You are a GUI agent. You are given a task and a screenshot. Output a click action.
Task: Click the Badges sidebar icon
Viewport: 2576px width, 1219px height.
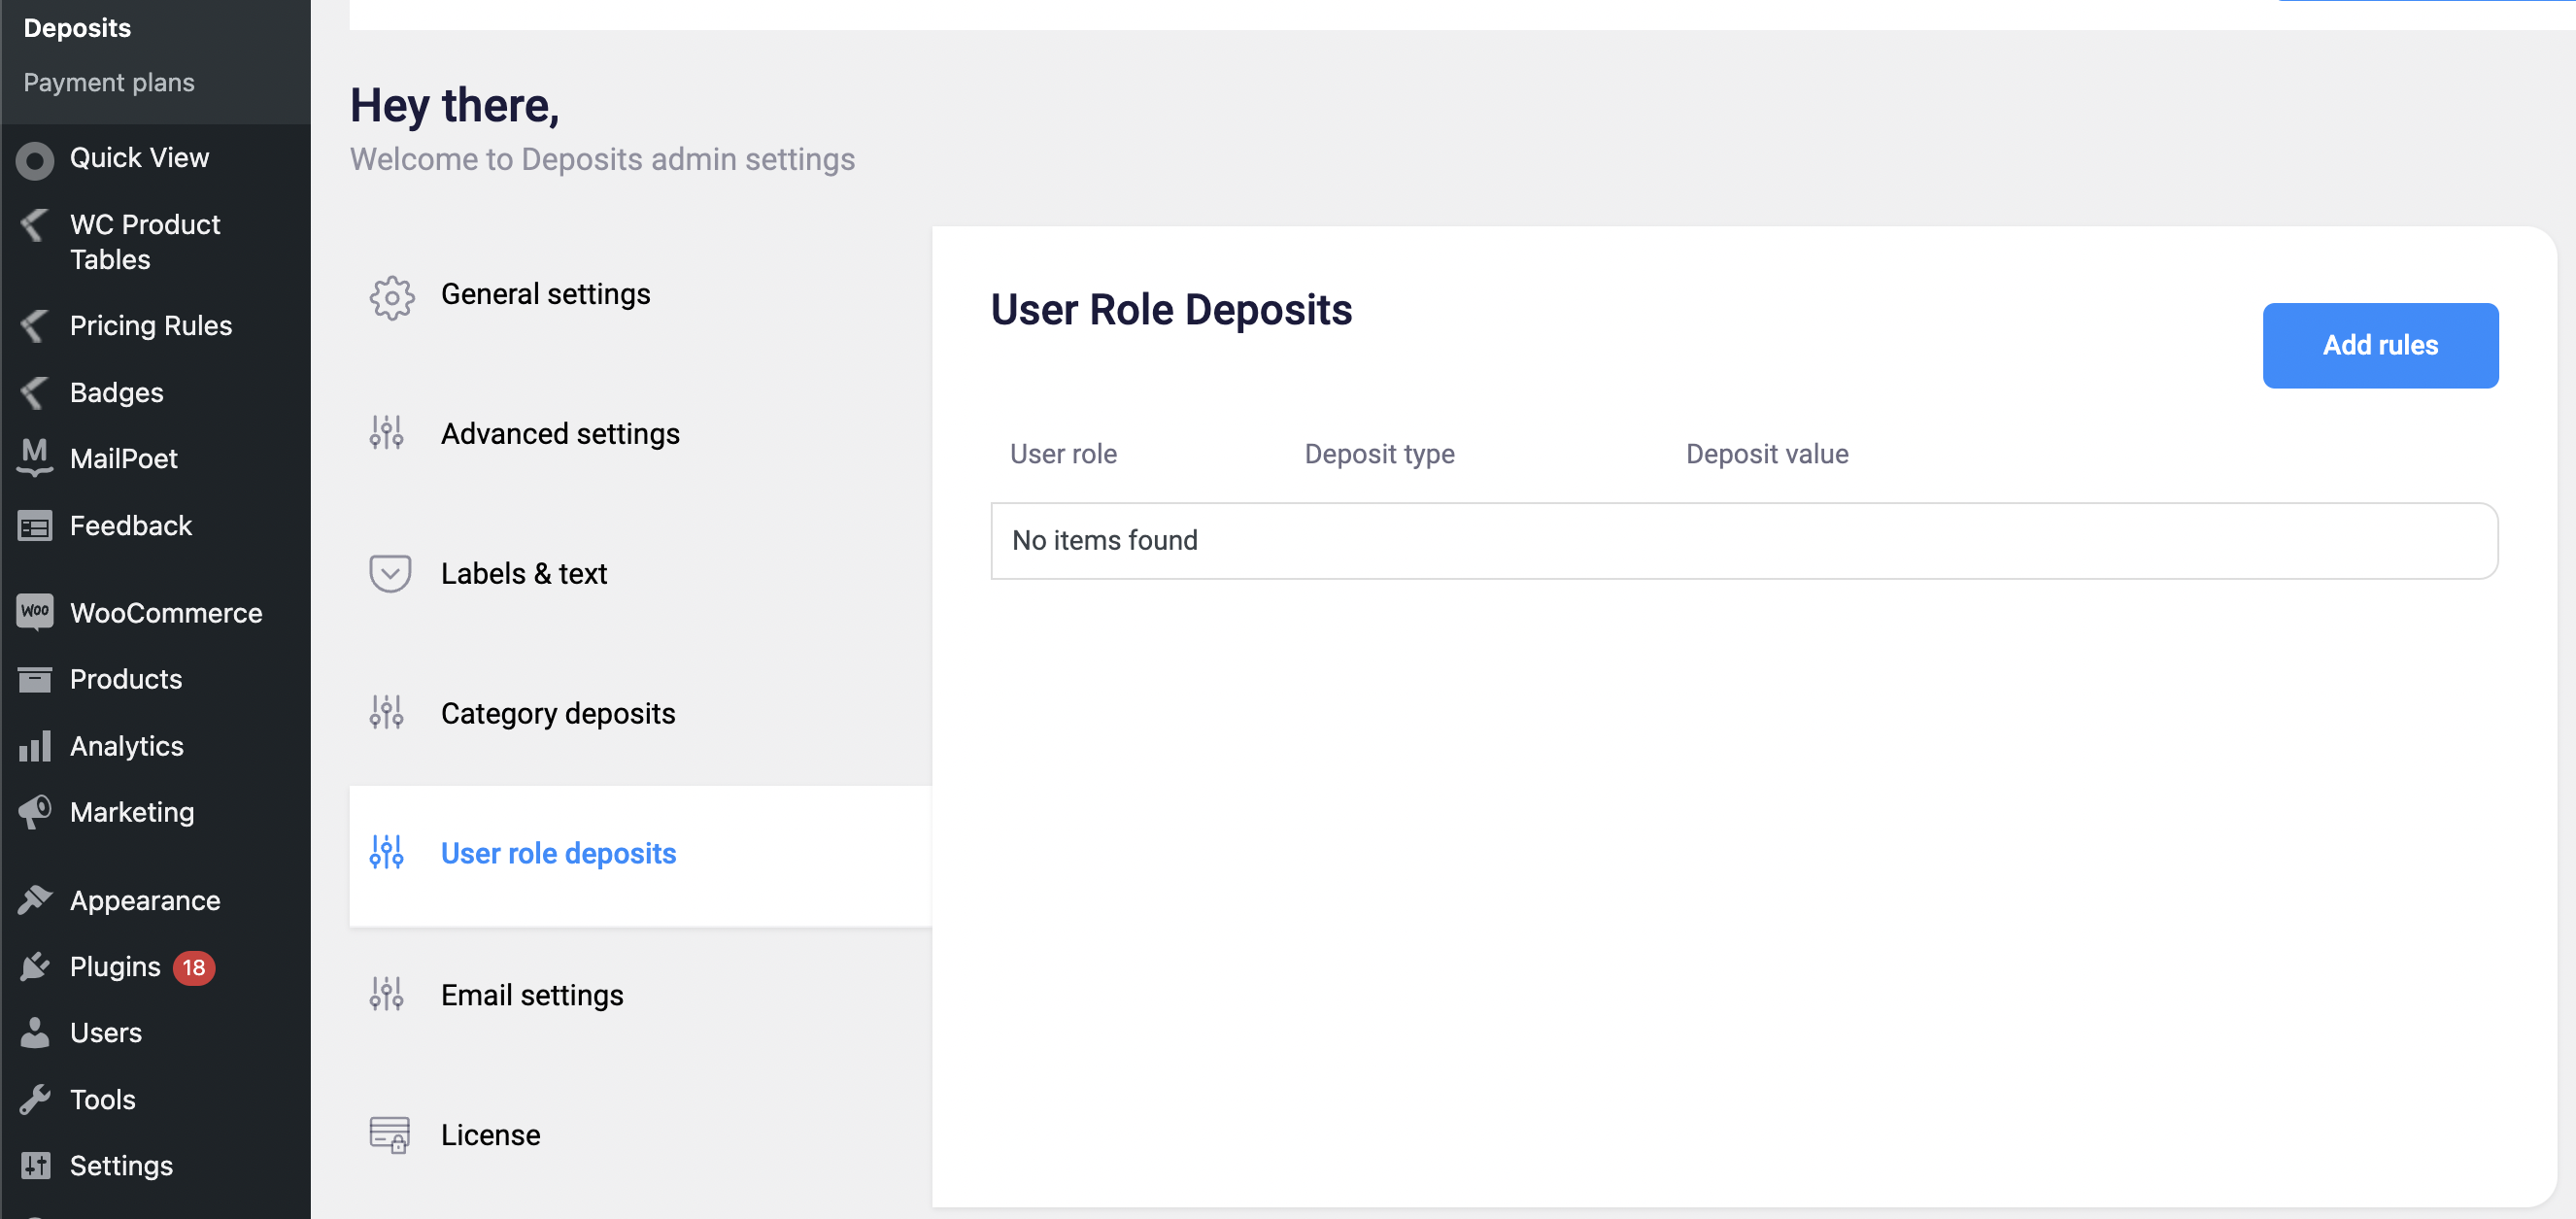pyautogui.click(x=35, y=392)
